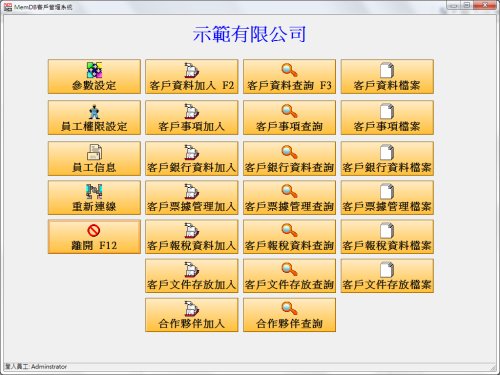
Task: Open 客戶文件存放檔案 button
Action: [x=387, y=276]
